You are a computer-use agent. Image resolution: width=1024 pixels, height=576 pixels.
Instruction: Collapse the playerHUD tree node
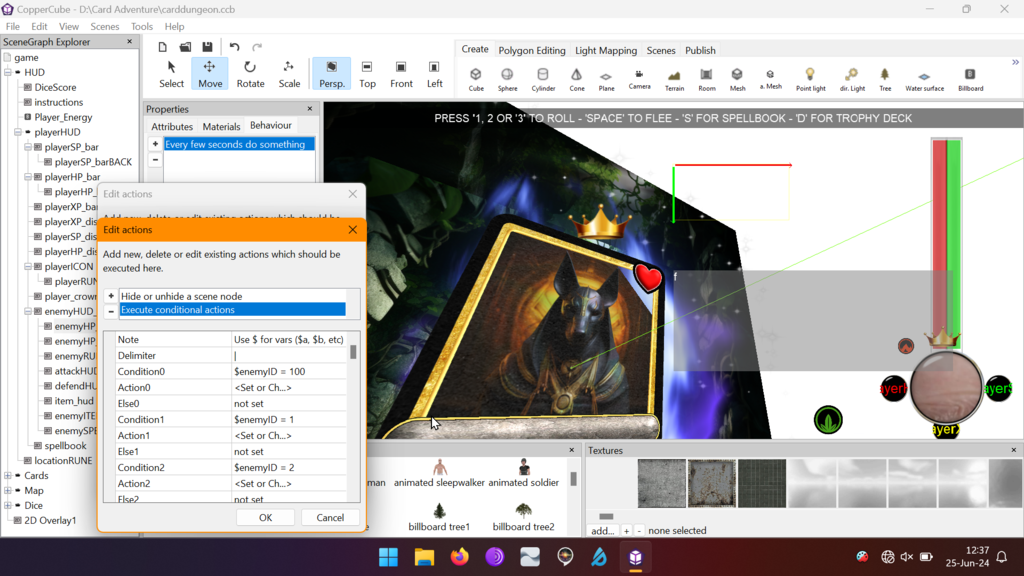[x=18, y=132]
